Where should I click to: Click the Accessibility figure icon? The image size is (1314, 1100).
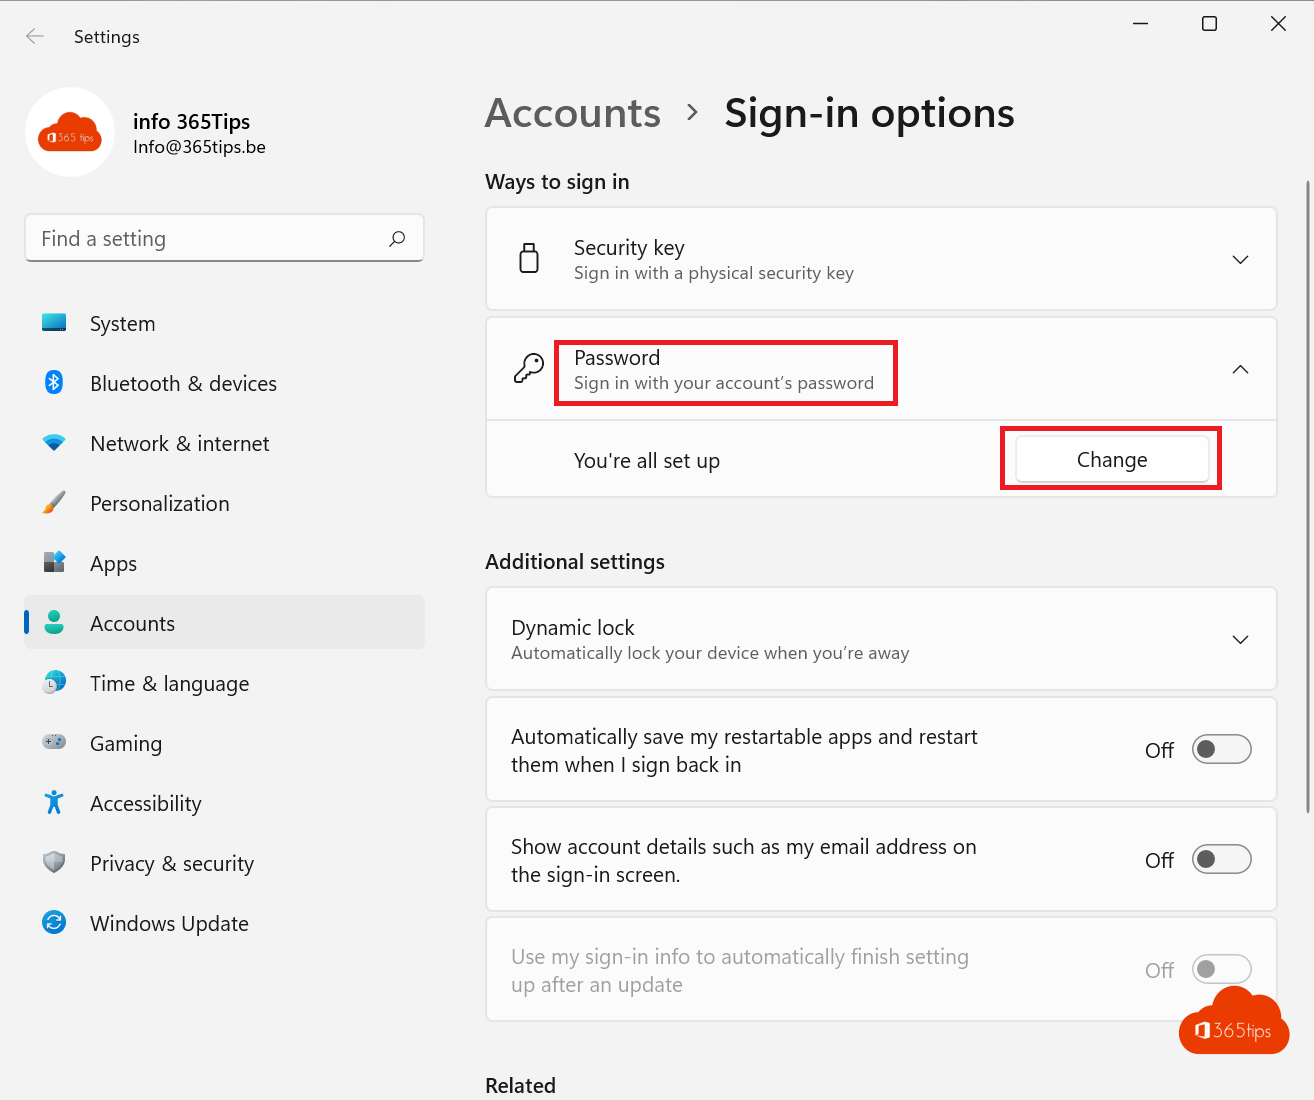click(x=54, y=802)
